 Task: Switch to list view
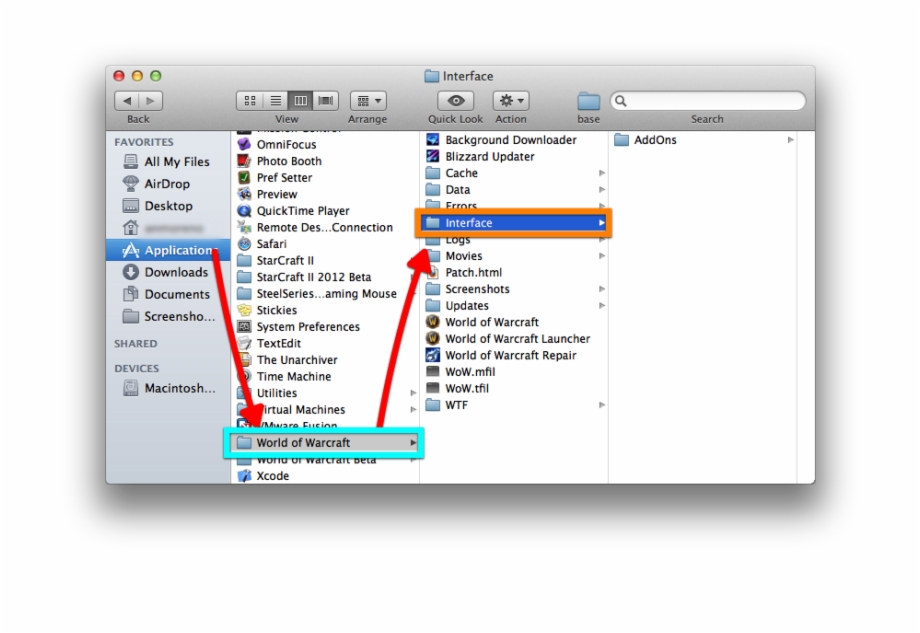coord(275,101)
